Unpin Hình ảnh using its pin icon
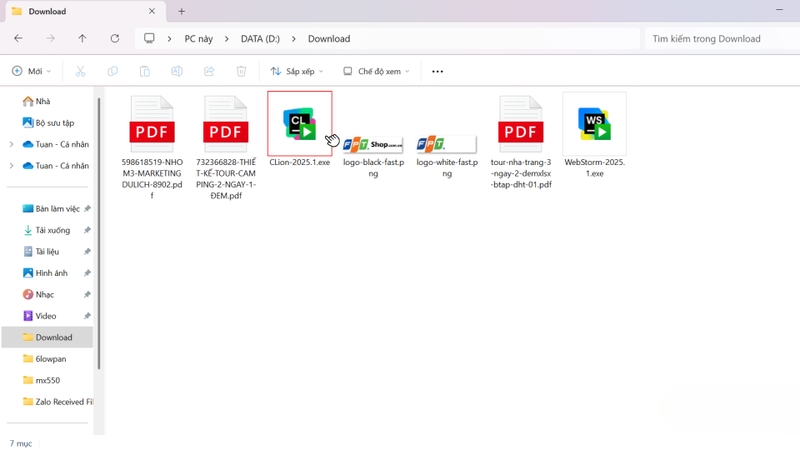800x450 pixels. pos(87,273)
